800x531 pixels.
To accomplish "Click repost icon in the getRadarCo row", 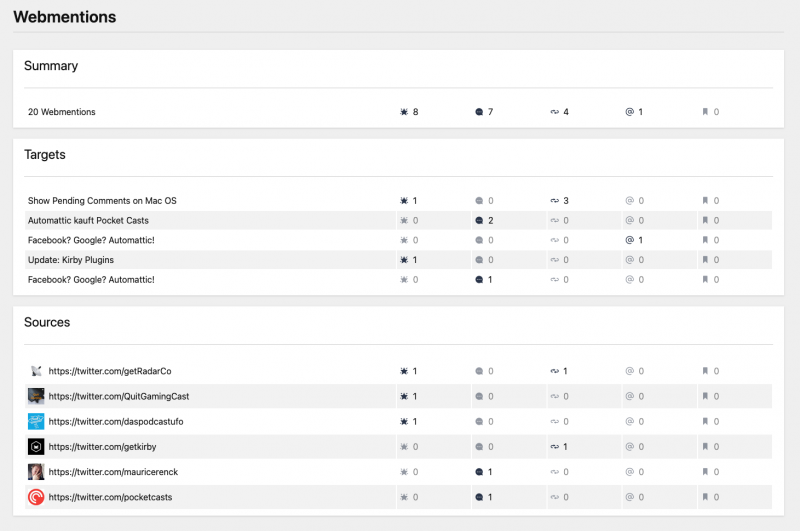I will (555, 371).
